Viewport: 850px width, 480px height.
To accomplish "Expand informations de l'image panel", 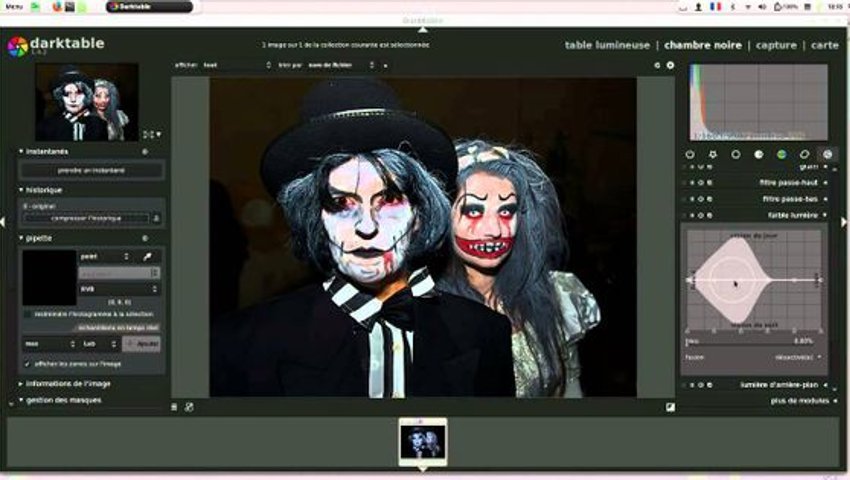I will (x=21, y=383).
